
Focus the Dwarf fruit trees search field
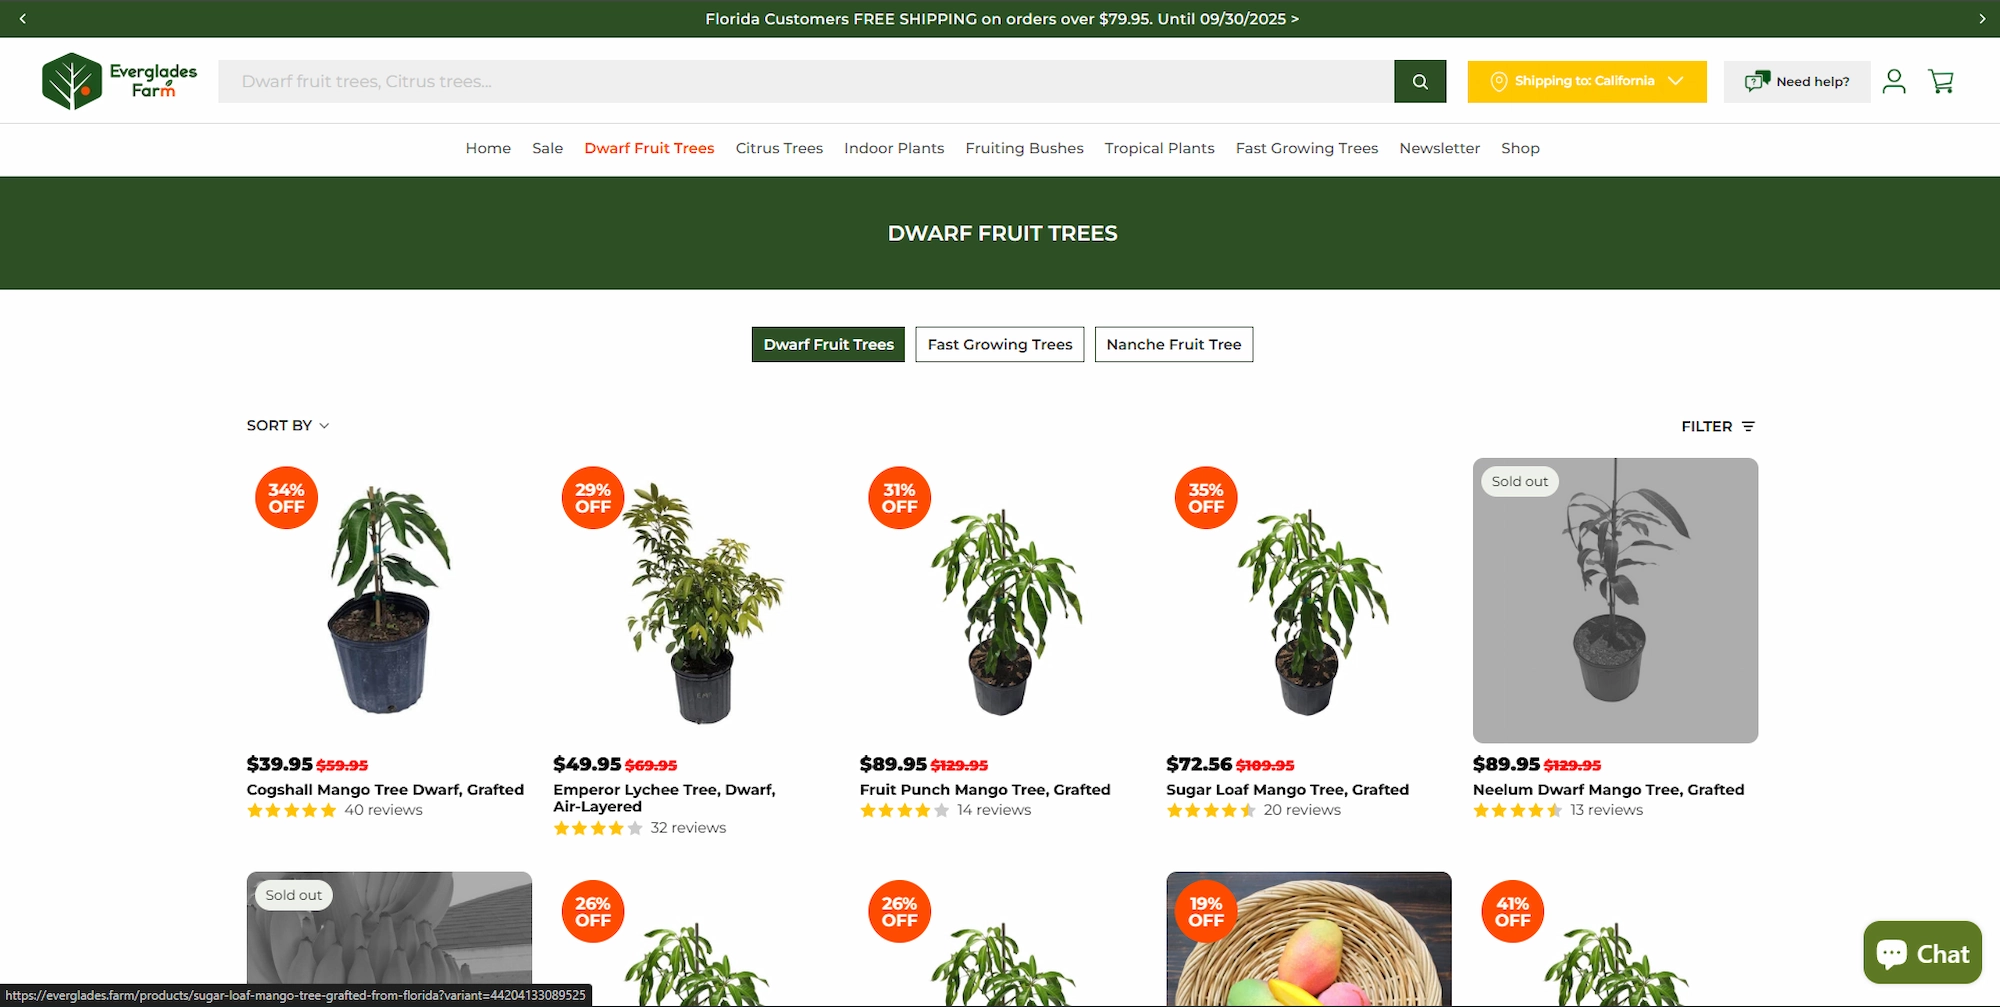[x=806, y=81]
